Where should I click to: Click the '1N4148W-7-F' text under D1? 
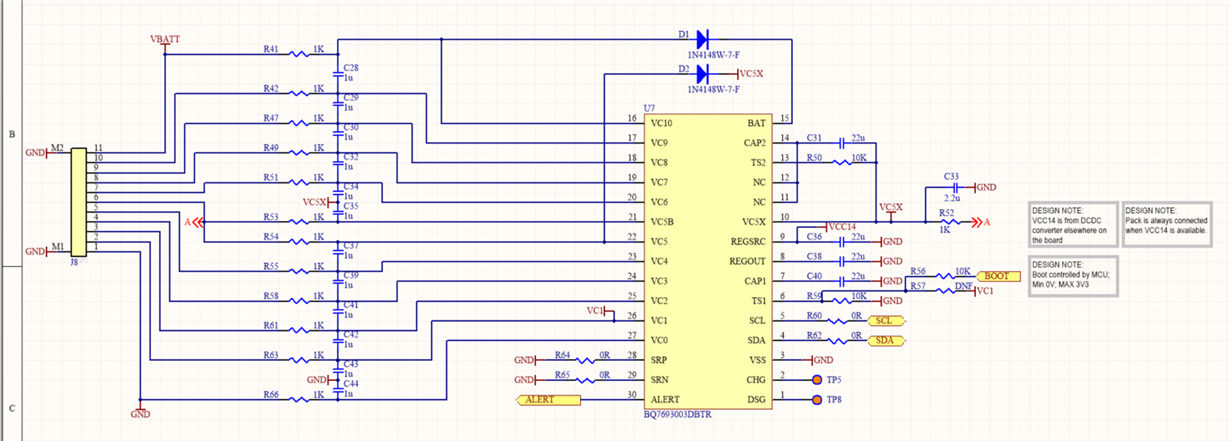coord(712,56)
